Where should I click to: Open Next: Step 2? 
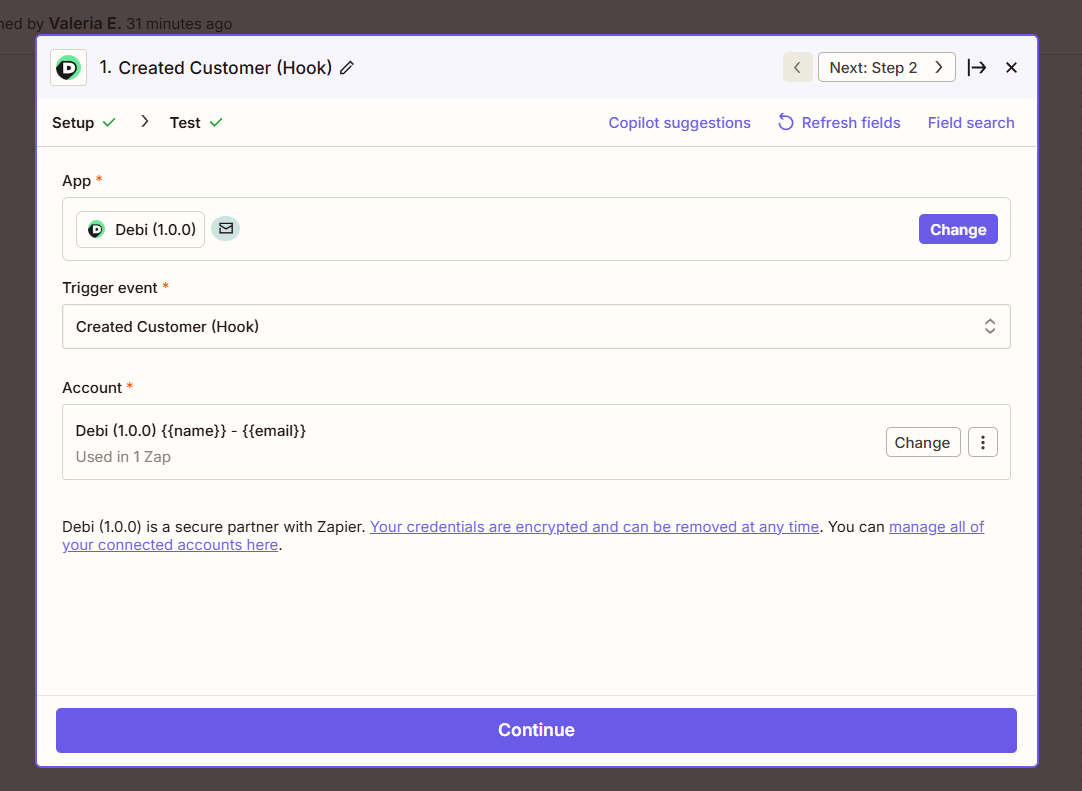tap(886, 68)
